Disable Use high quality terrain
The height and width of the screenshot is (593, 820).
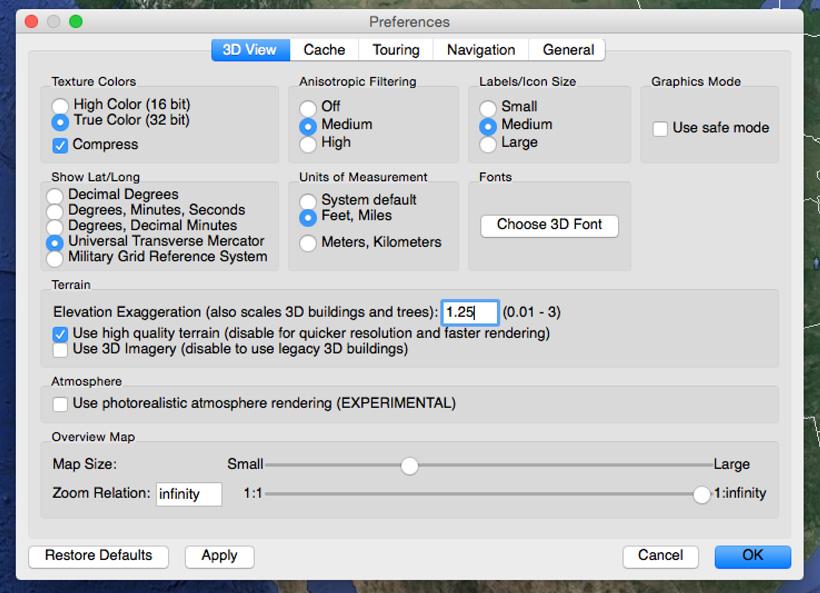coord(58,333)
